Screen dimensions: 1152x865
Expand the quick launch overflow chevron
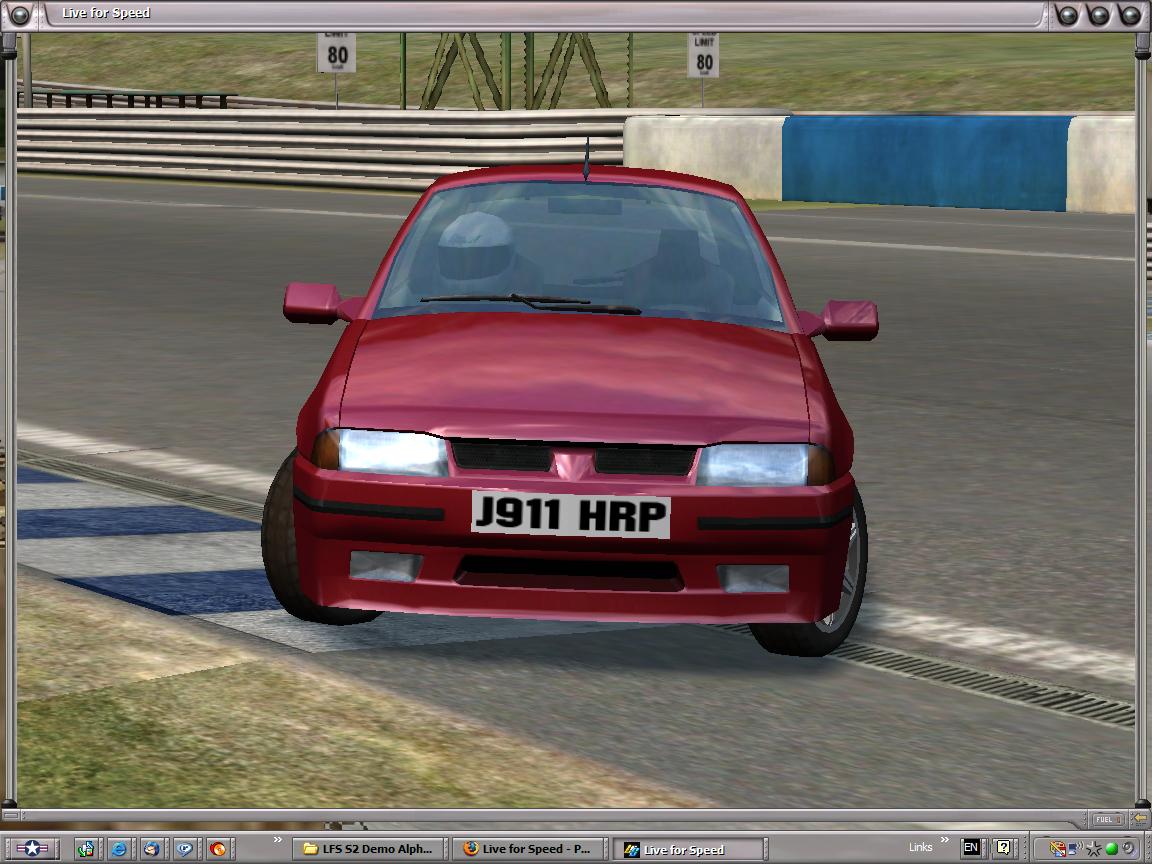(278, 840)
